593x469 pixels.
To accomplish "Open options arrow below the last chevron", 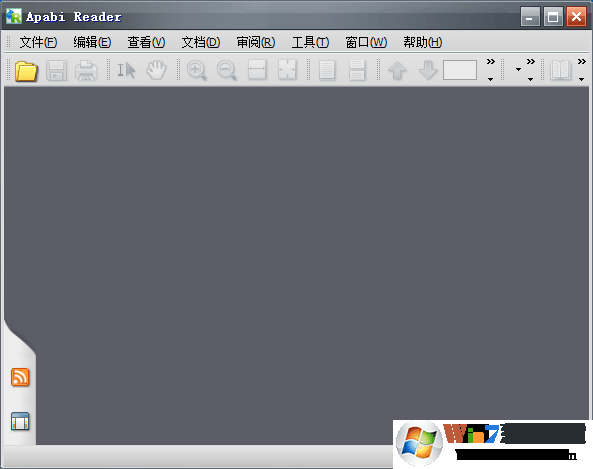I will [582, 79].
